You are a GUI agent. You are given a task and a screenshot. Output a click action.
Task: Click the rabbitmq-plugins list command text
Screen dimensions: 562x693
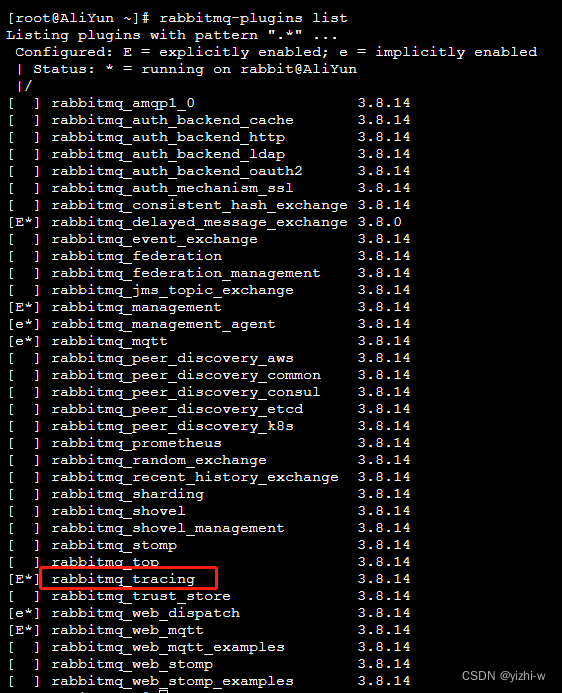pos(253,18)
